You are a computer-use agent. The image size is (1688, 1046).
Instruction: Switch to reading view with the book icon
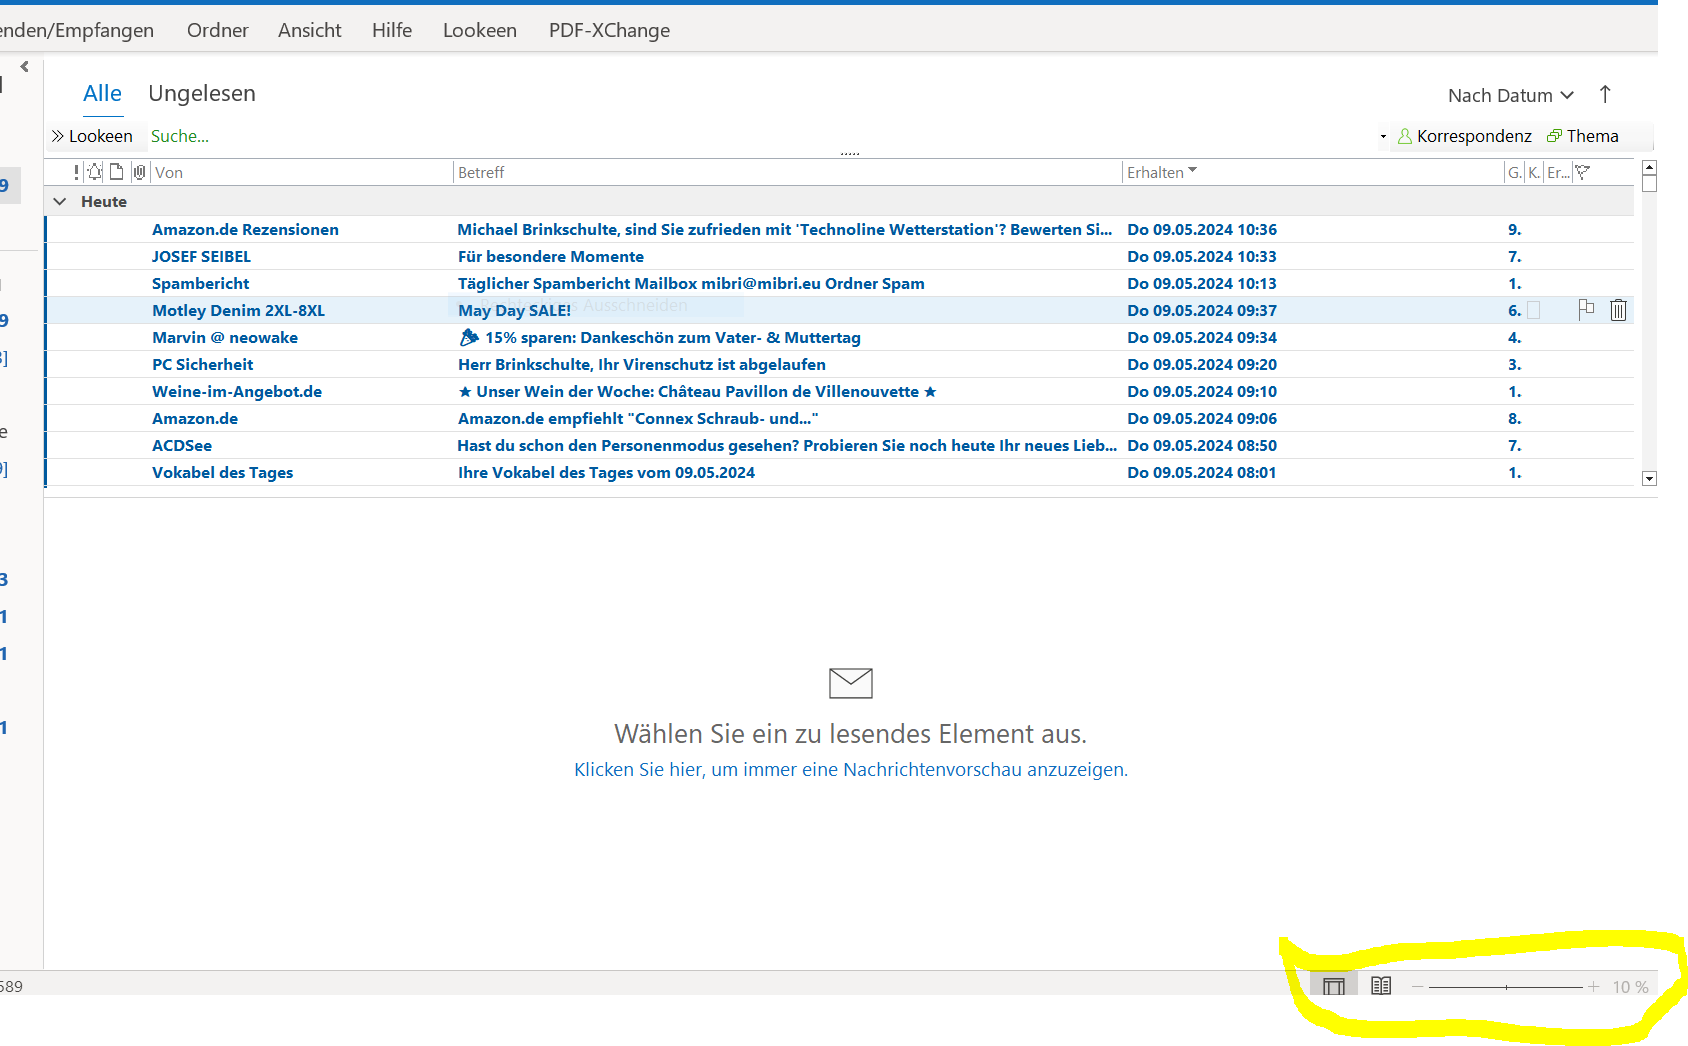[x=1381, y=986]
